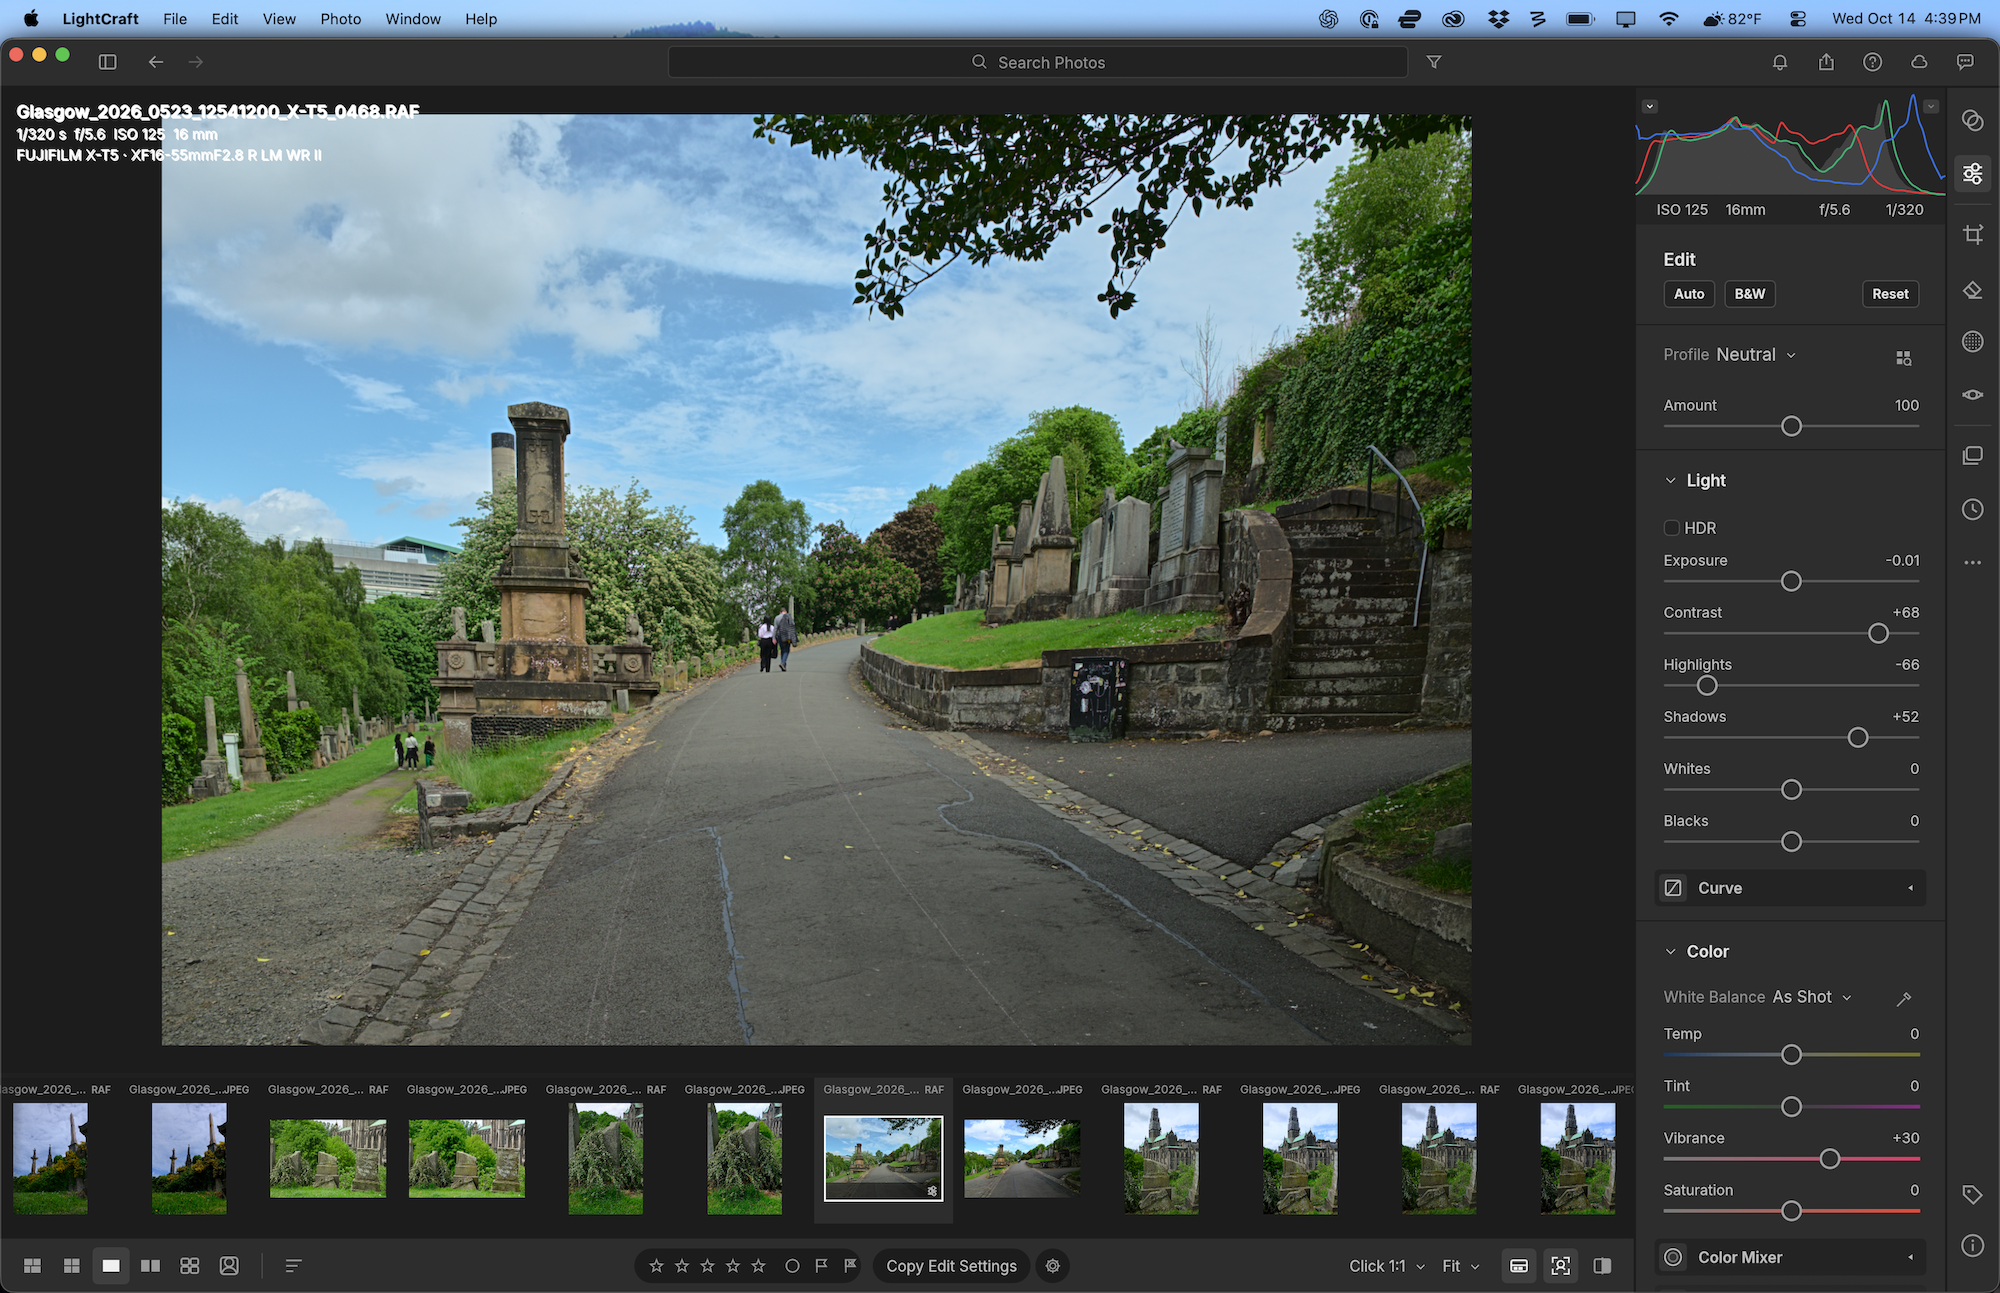Image resolution: width=2000 pixels, height=1293 pixels.
Task: Open the Compare view
Action: pyautogui.click(x=150, y=1265)
